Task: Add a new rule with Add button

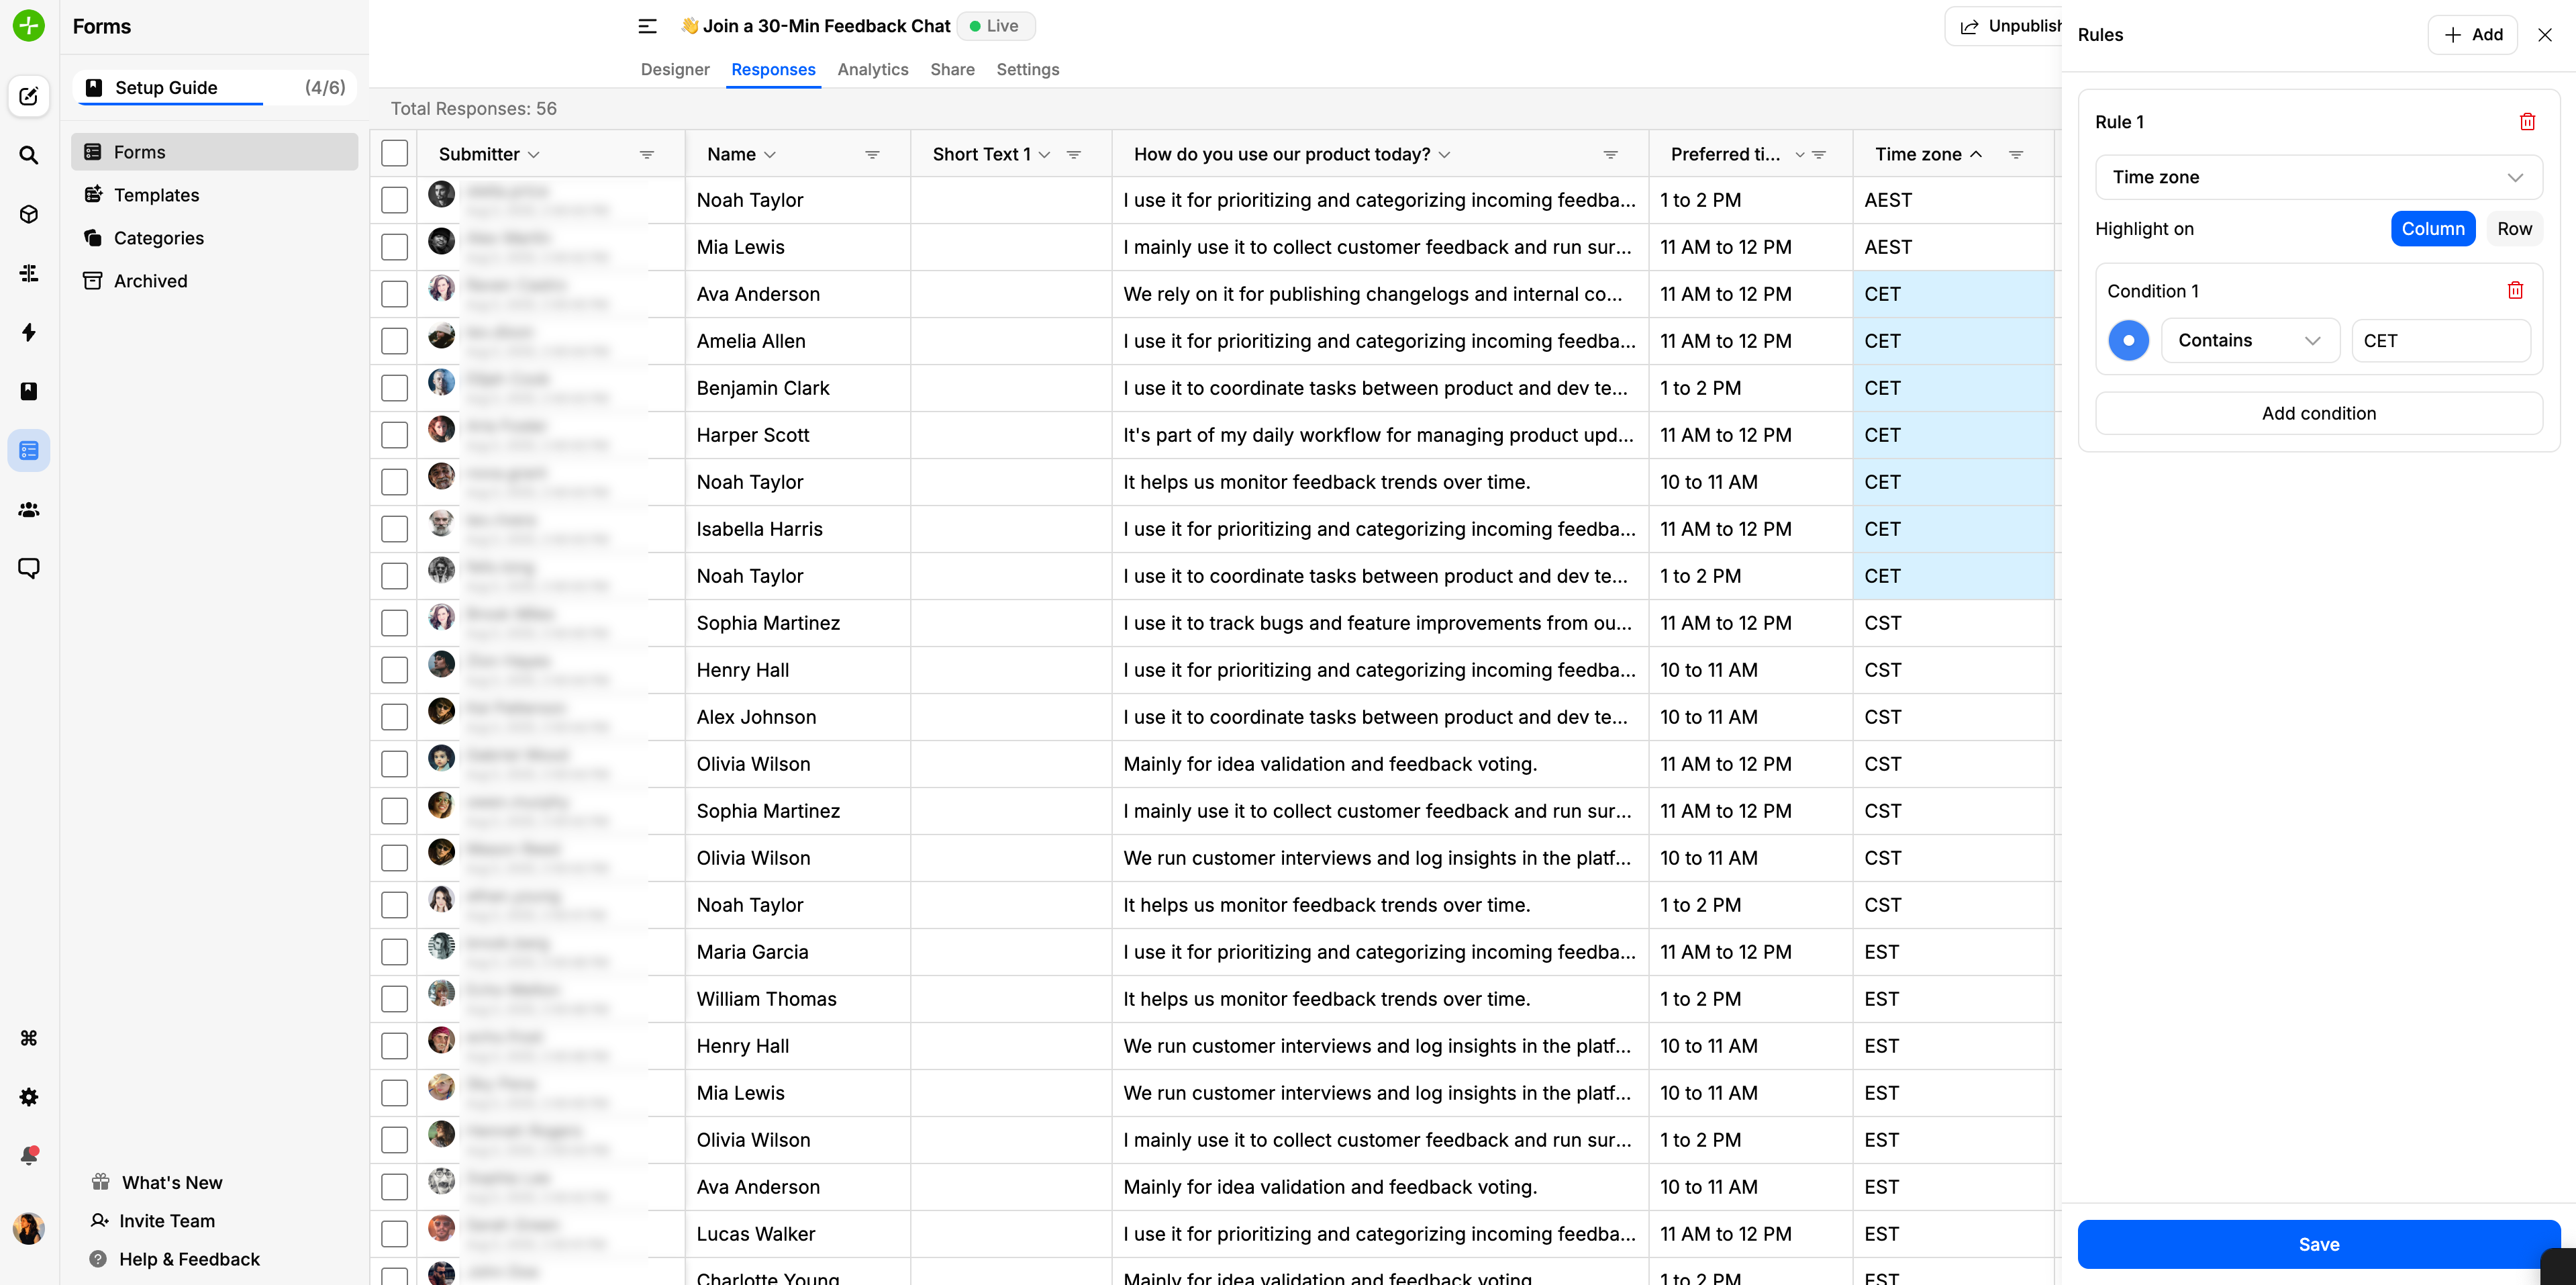Action: pyautogui.click(x=2472, y=35)
